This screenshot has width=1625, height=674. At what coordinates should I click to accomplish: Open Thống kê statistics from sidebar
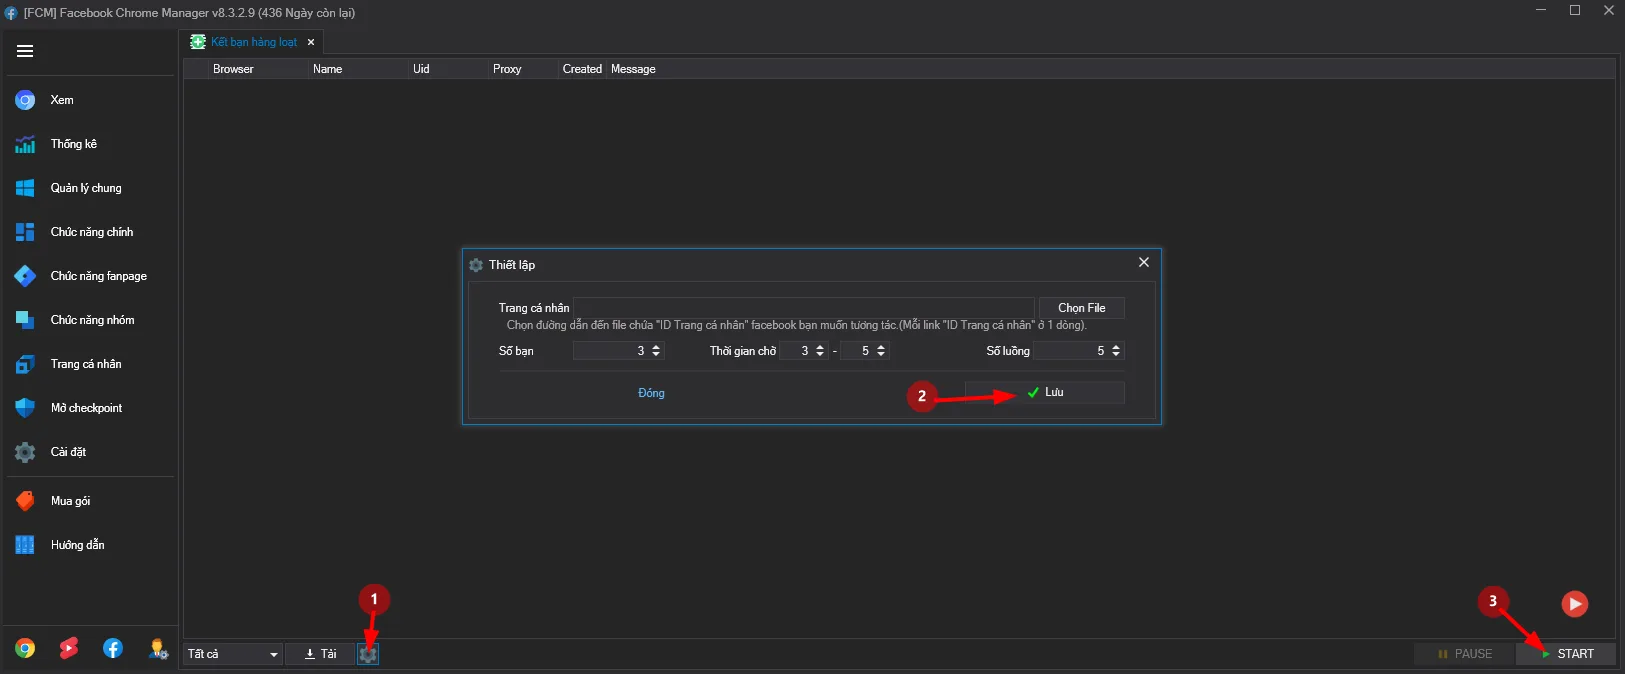[73, 144]
